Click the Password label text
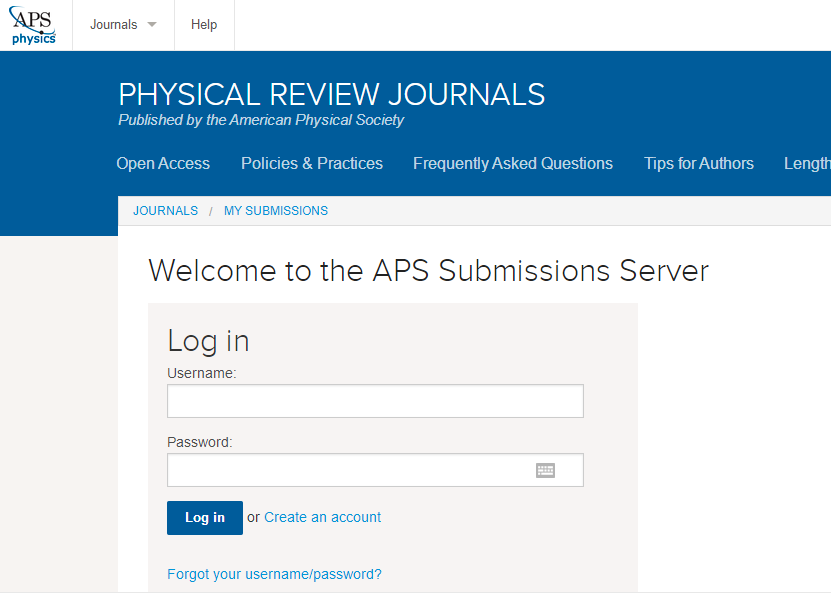This screenshot has height=593, width=831. [199, 442]
